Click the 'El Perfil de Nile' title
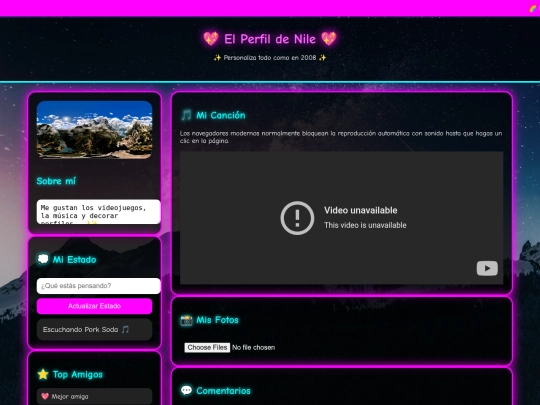This screenshot has width=540, height=405. click(x=270, y=39)
